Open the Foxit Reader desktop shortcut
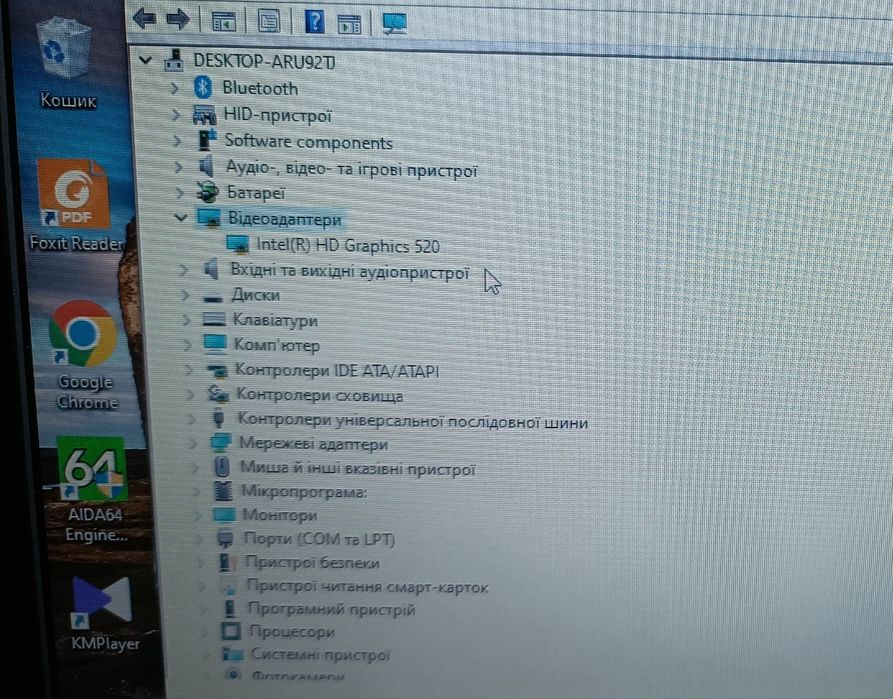893x699 pixels. click(x=76, y=205)
